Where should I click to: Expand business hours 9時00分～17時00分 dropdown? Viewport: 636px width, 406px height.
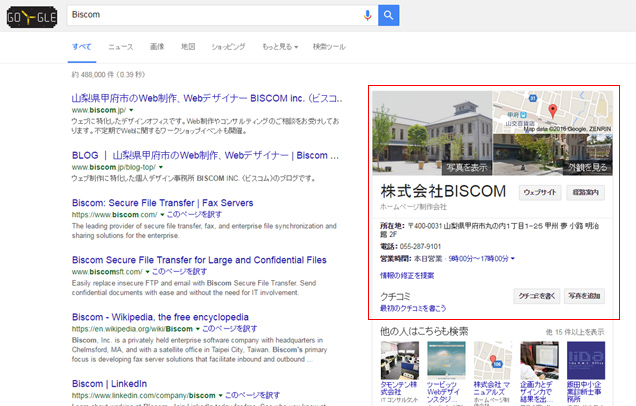(x=481, y=259)
